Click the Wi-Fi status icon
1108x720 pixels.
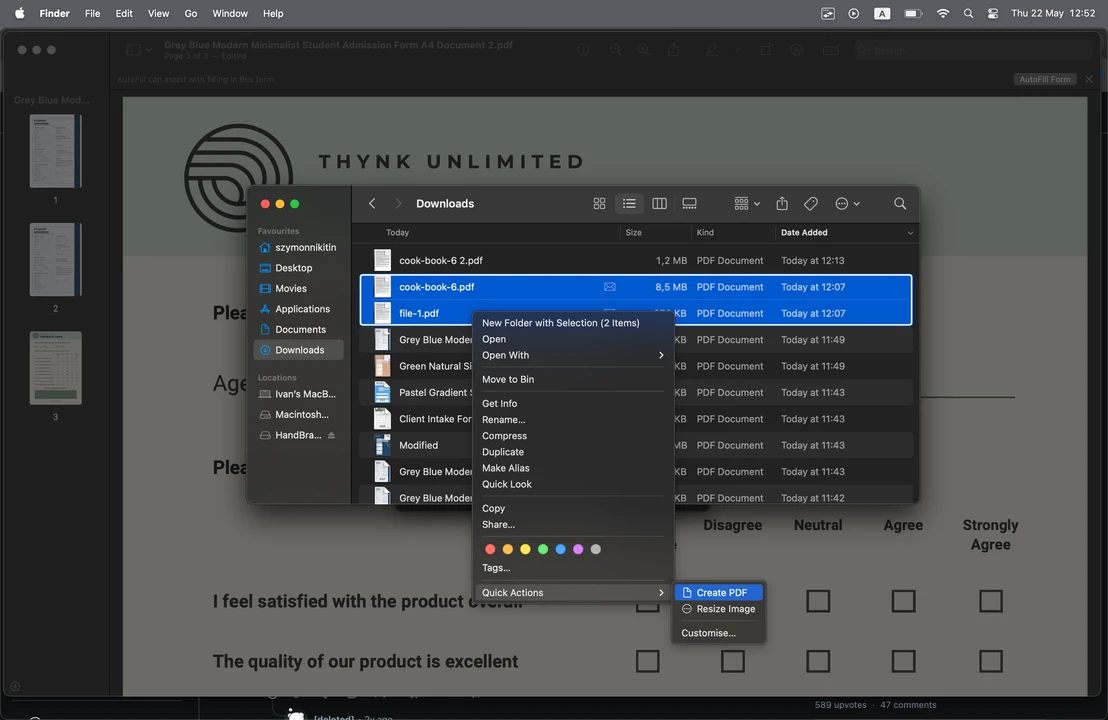coord(943,13)
